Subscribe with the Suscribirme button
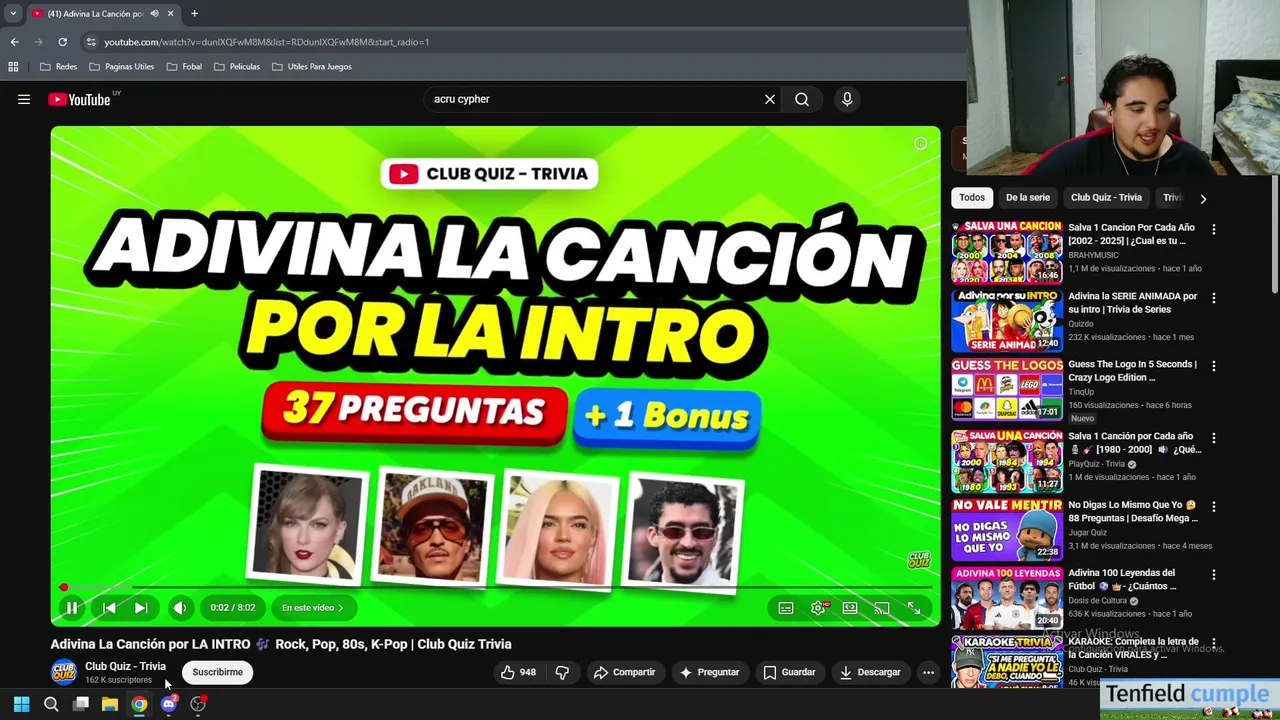Viewport: 1280px width, 720px height. [x=218, y=672]
